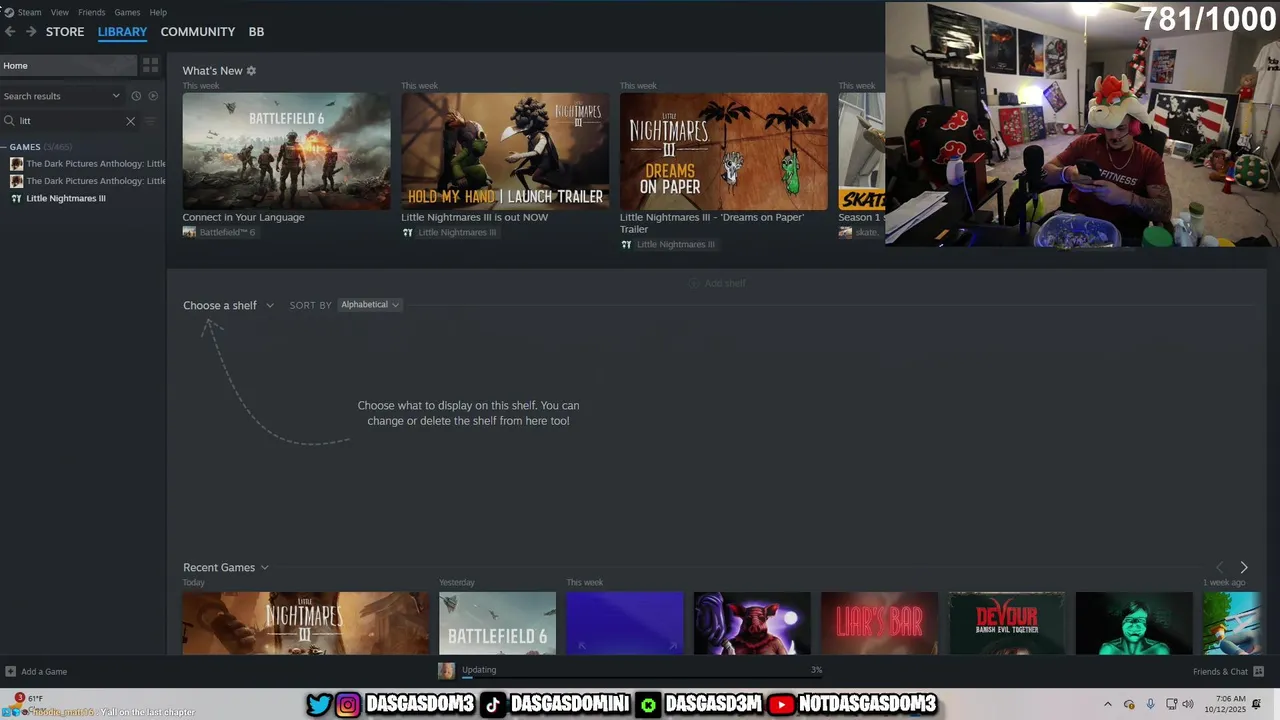
Task: Open What's New settings gear
Action: [x=251, y=71]
